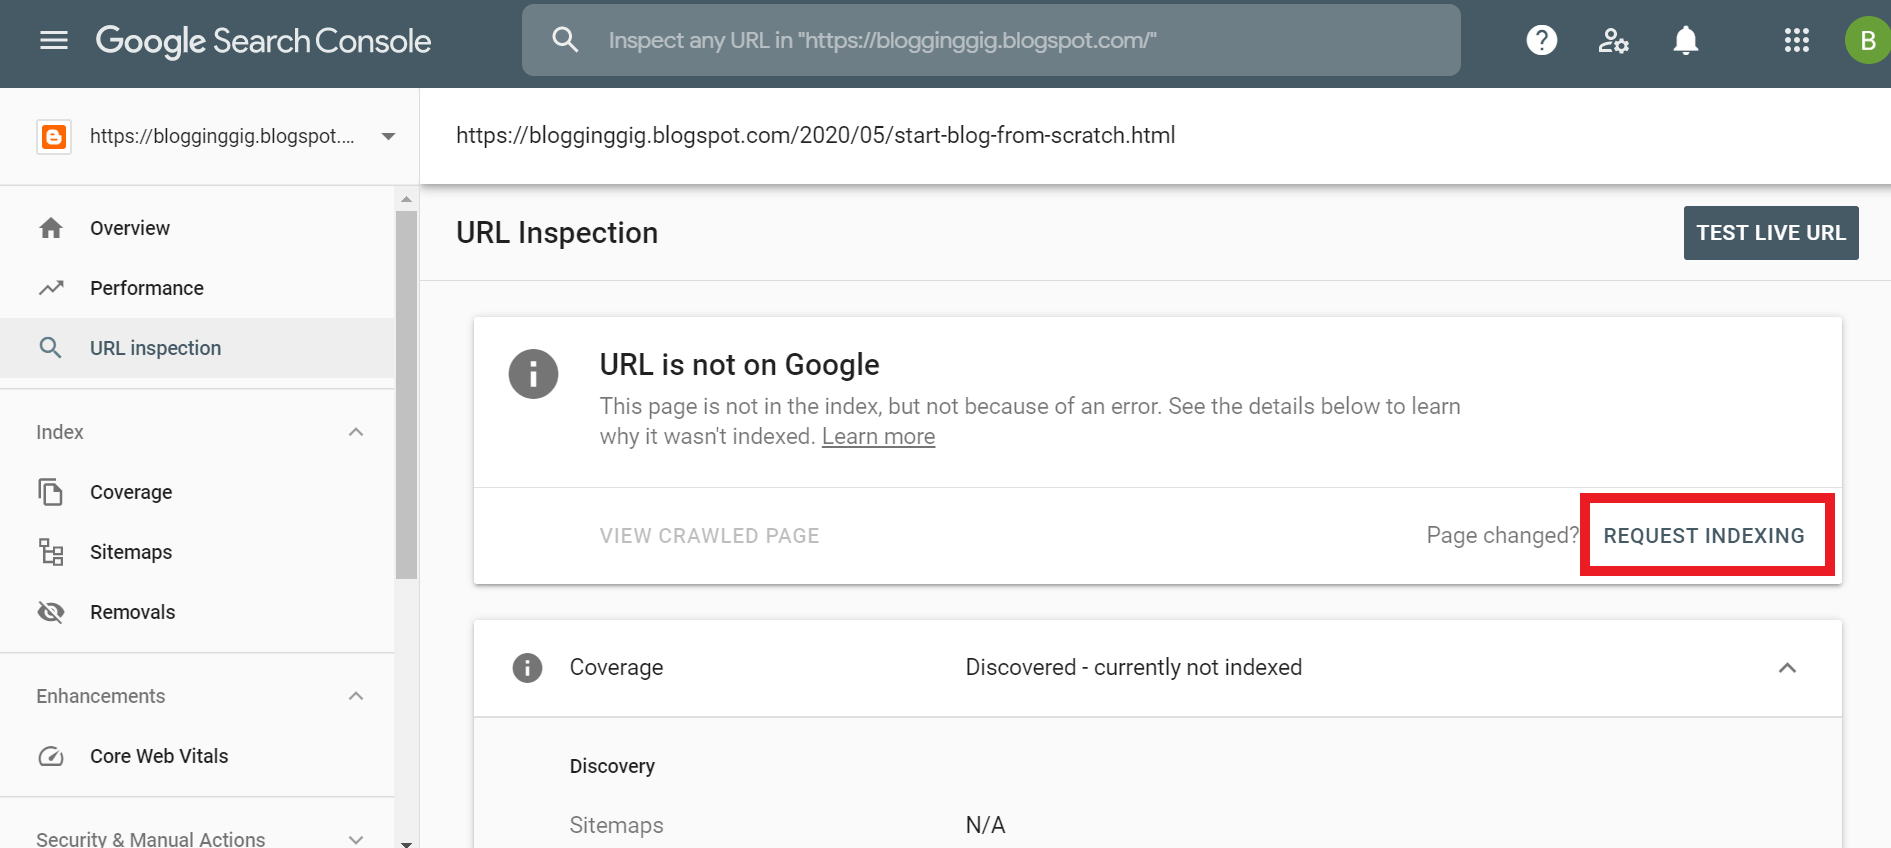Click the sidebar vertical scrollbar thumb
Viewport: 1891px width, 848px height.
coord(406,395)
